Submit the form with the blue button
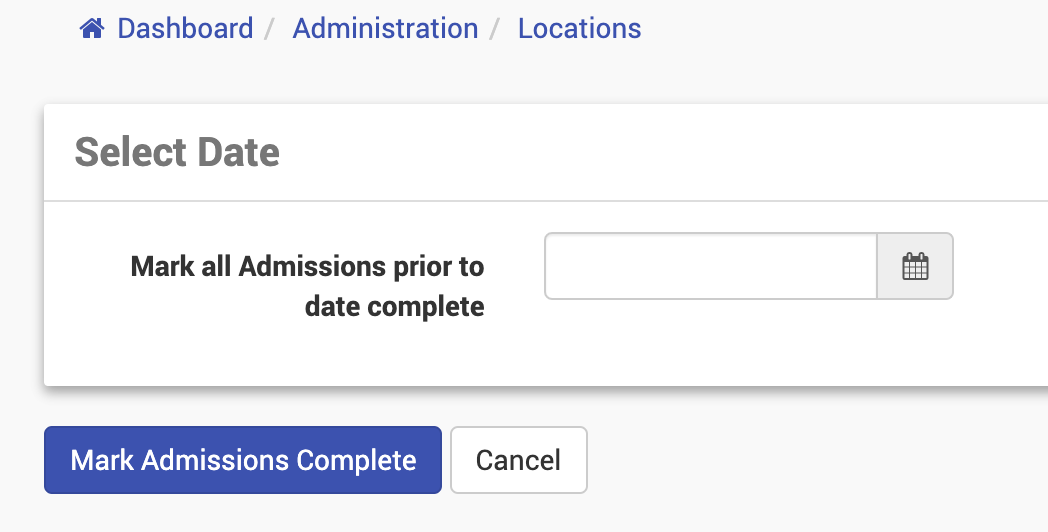1048x532 pixels. [x=243, y=460]
